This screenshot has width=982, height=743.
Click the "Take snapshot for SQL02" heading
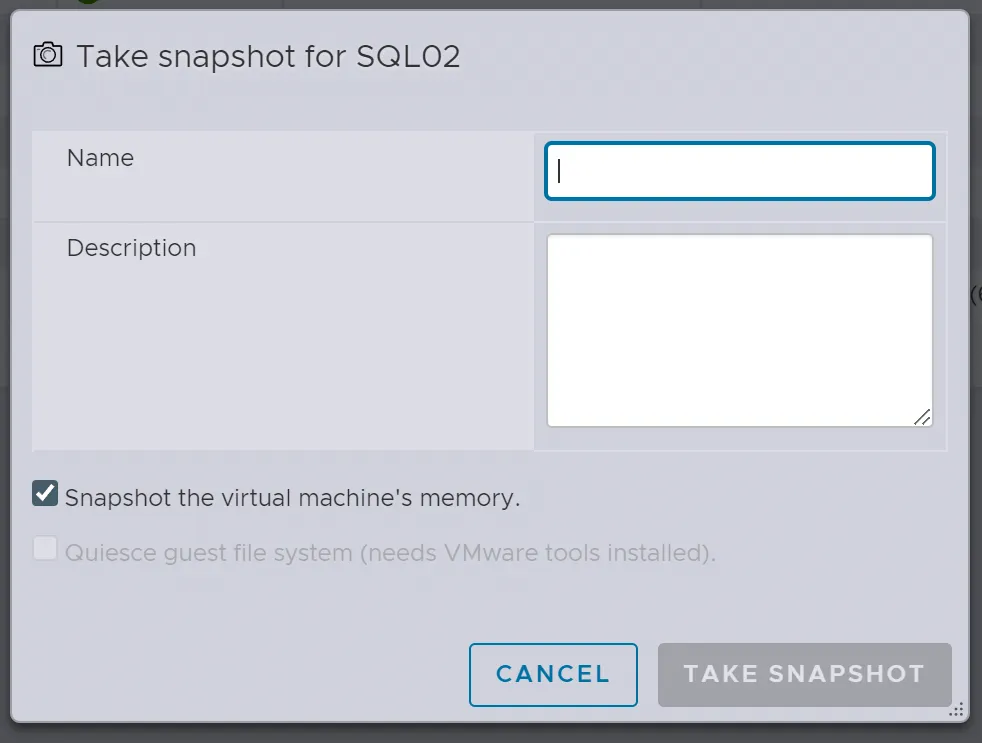268,56
